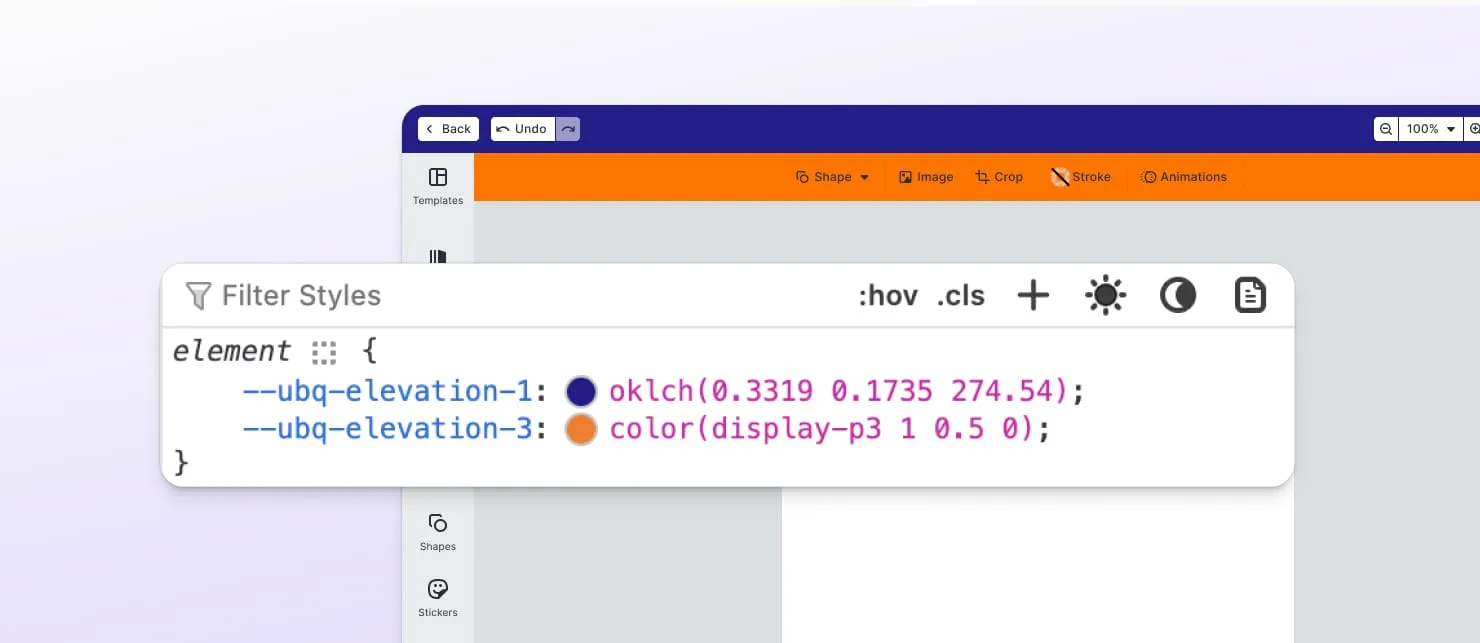The image size is (1480, 643).
Task: Expand the Shape dropdown
Action: pos(833,177)
